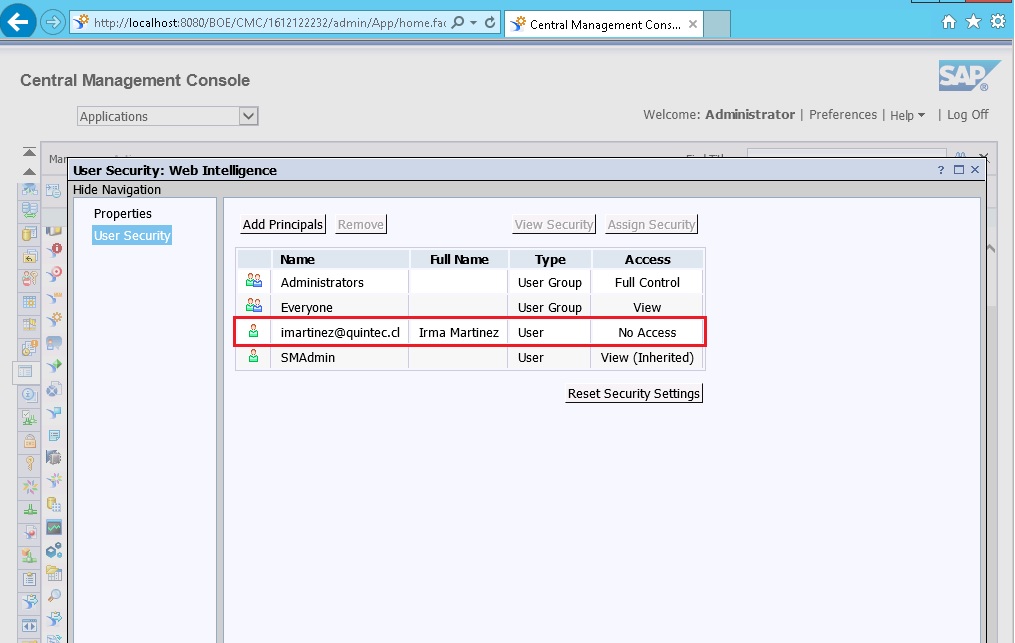Select the SMAdmin row name
This screenshot has height=643, width=1015.
pos(307,357)
